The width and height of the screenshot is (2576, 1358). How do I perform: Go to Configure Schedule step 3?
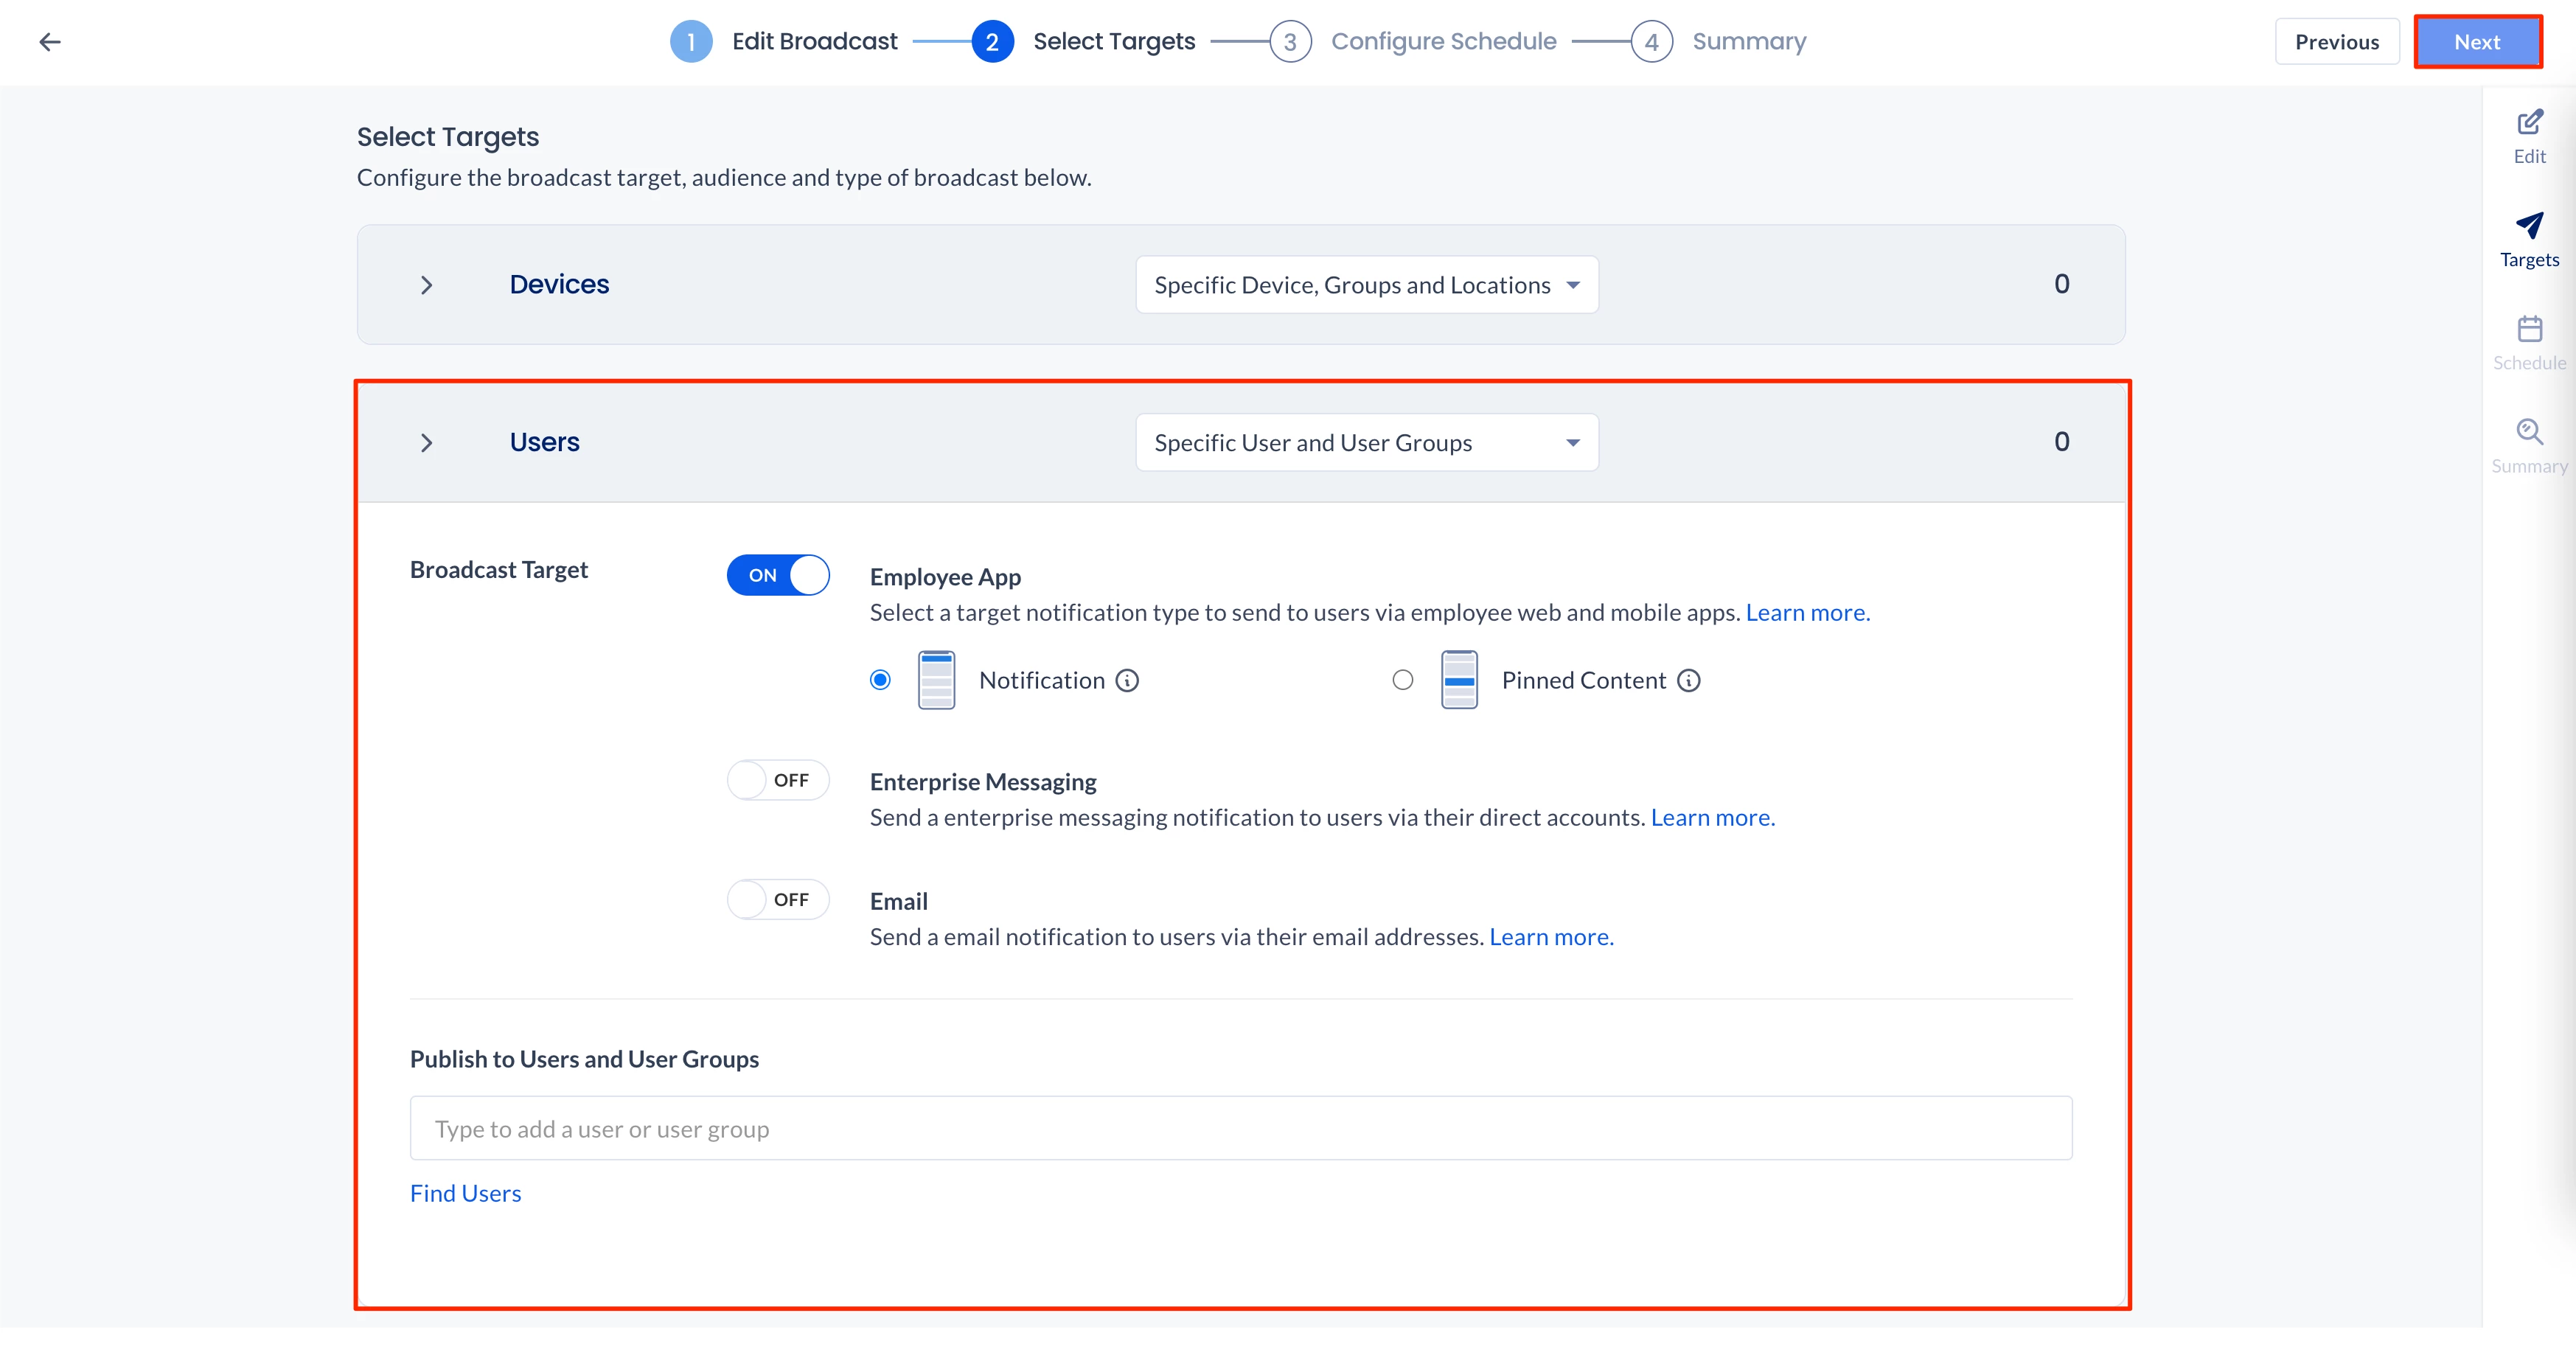[x=1290, y=42]
